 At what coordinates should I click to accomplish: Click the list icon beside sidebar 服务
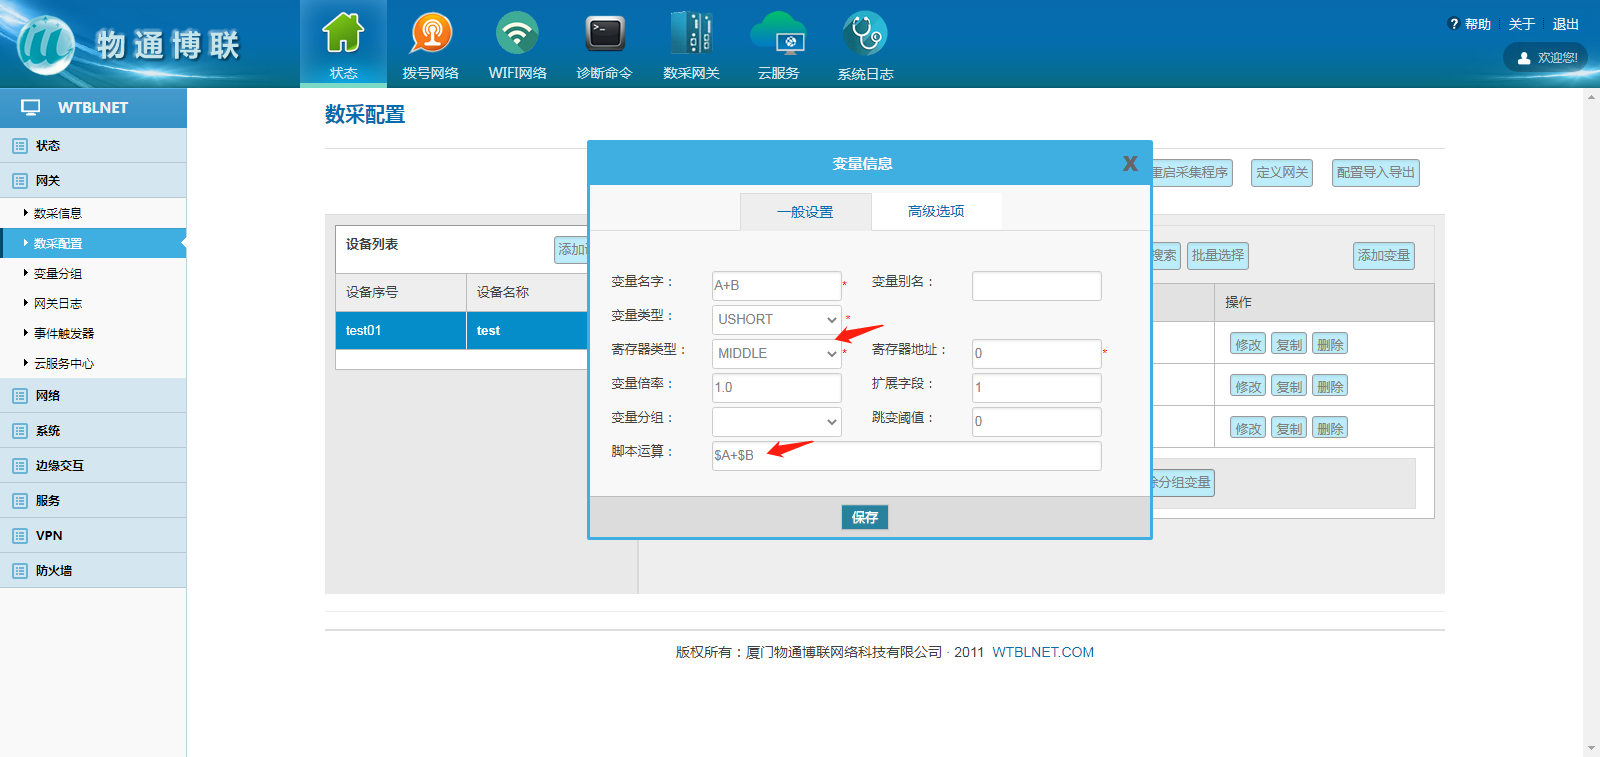[x=20, y=501]
